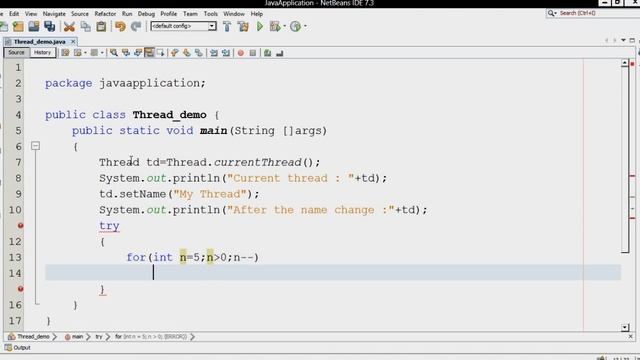Switch to History view
The width and height of the screenshot is (640, 360).
pos(42,53)
